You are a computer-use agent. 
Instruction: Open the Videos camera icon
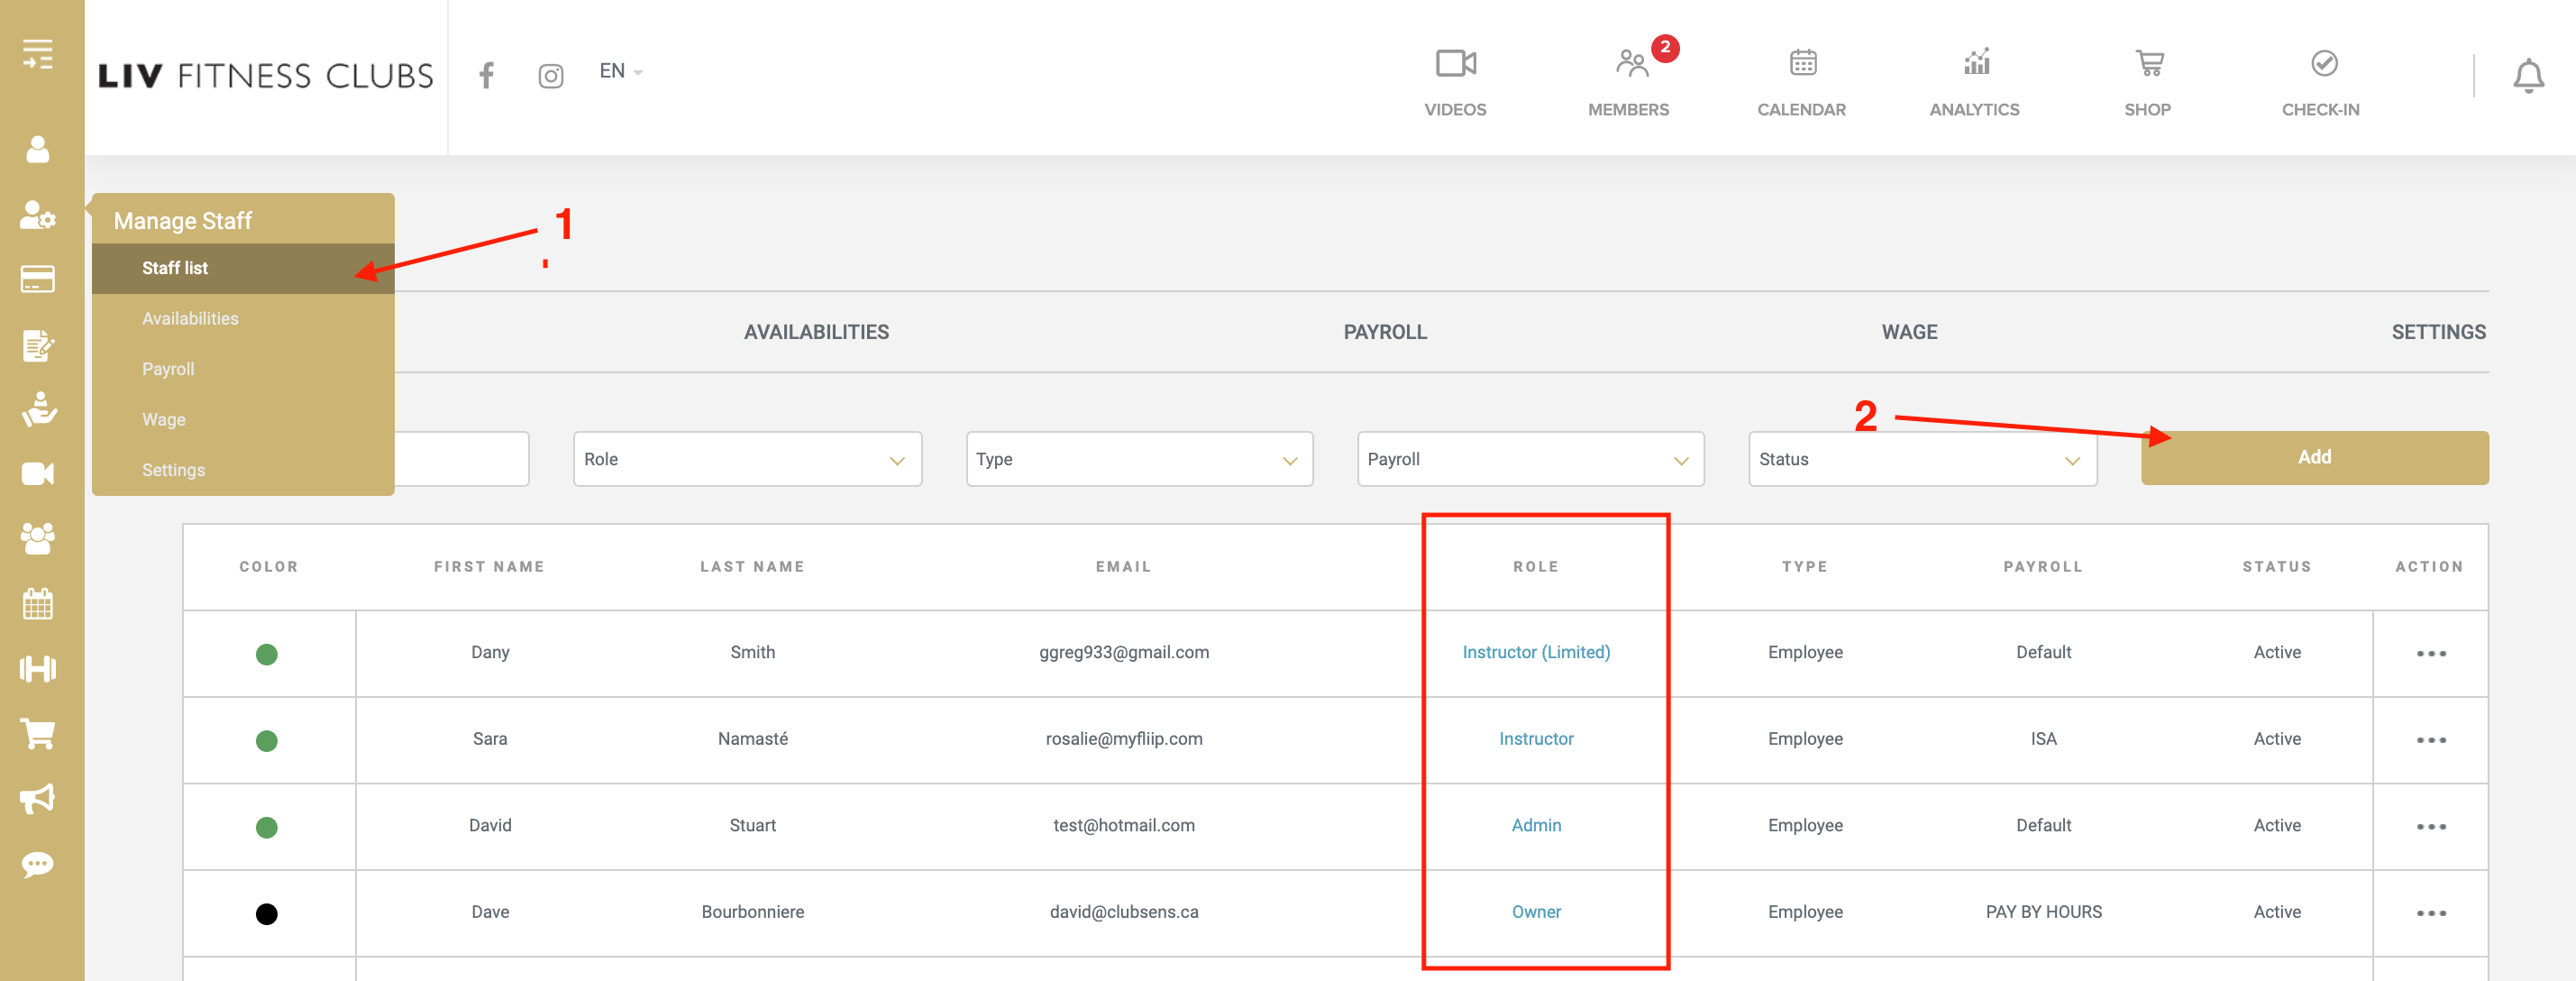[1455, 65]
